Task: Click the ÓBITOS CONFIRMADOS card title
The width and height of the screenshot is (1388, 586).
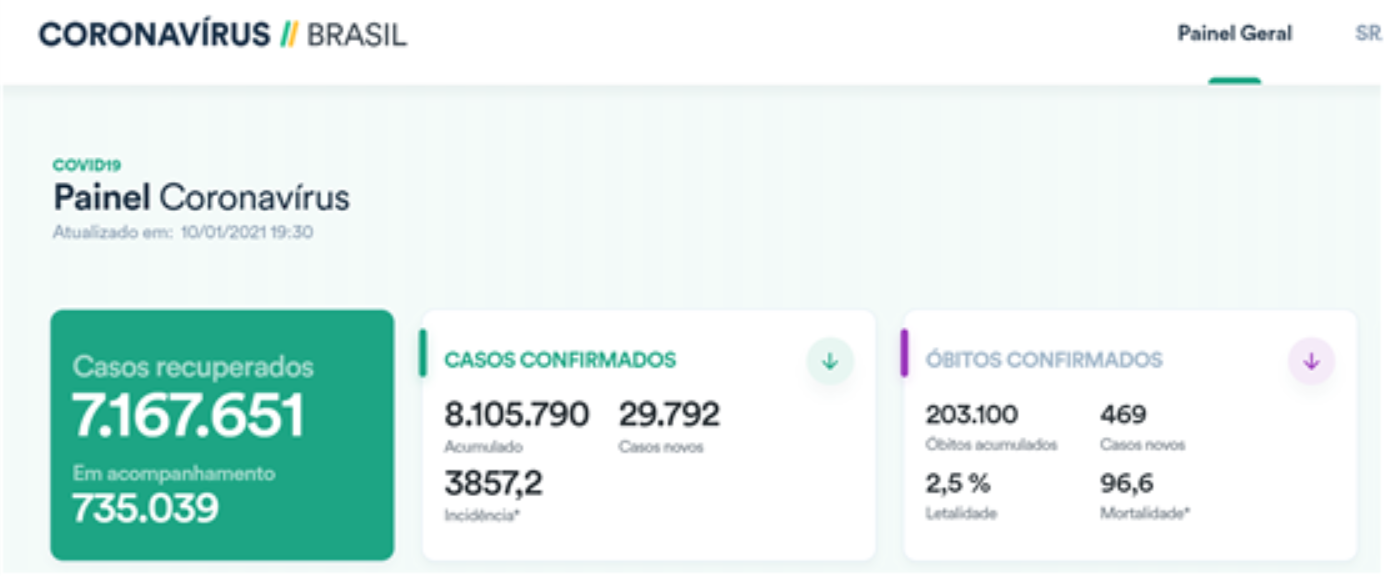Action: tap(1044, 360)
